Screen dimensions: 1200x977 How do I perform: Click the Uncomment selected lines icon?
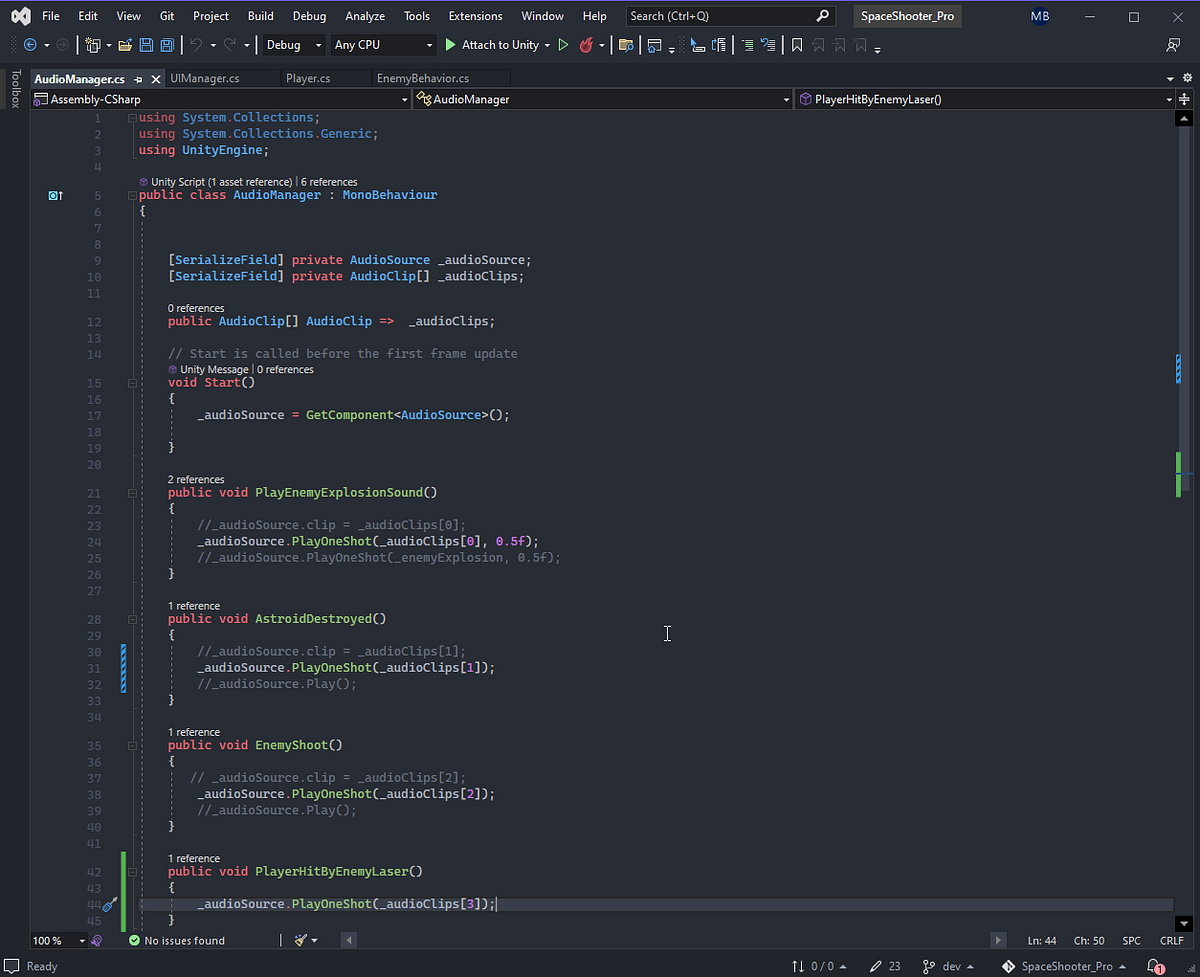point(768,45)
